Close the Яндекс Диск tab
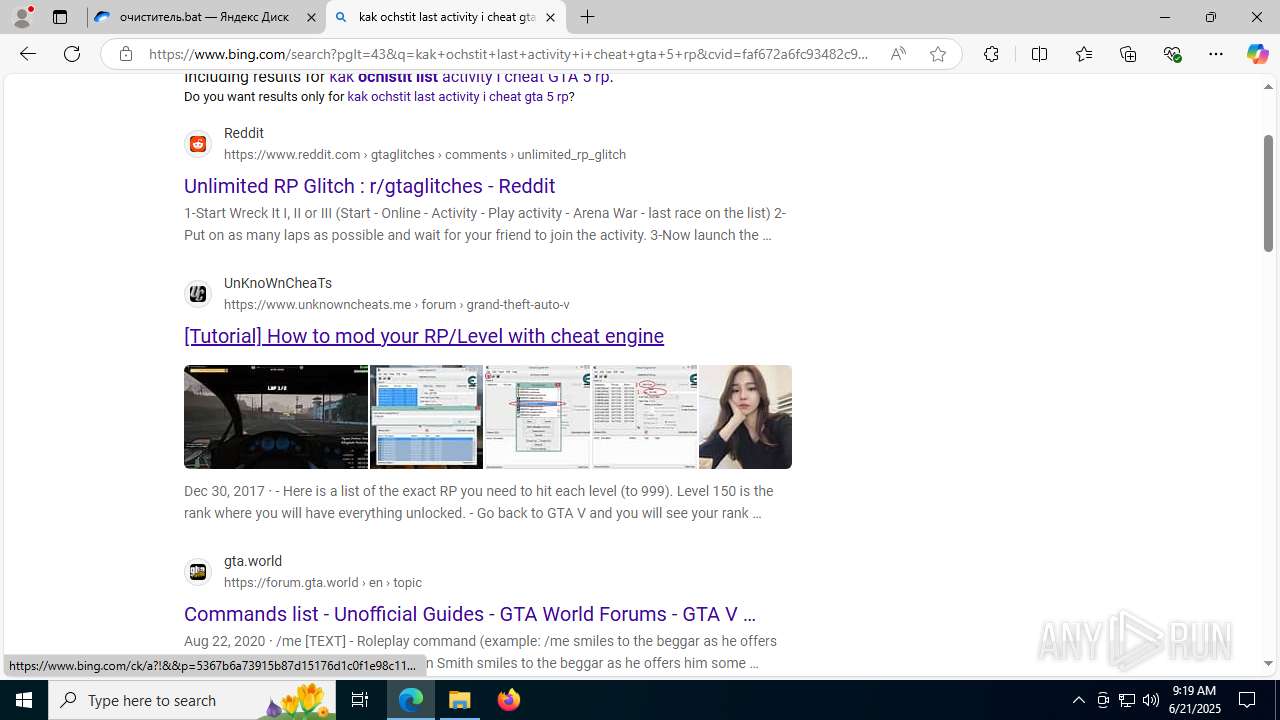The height and width of the screenshot is (720, 1280). [x=311, y=17]
